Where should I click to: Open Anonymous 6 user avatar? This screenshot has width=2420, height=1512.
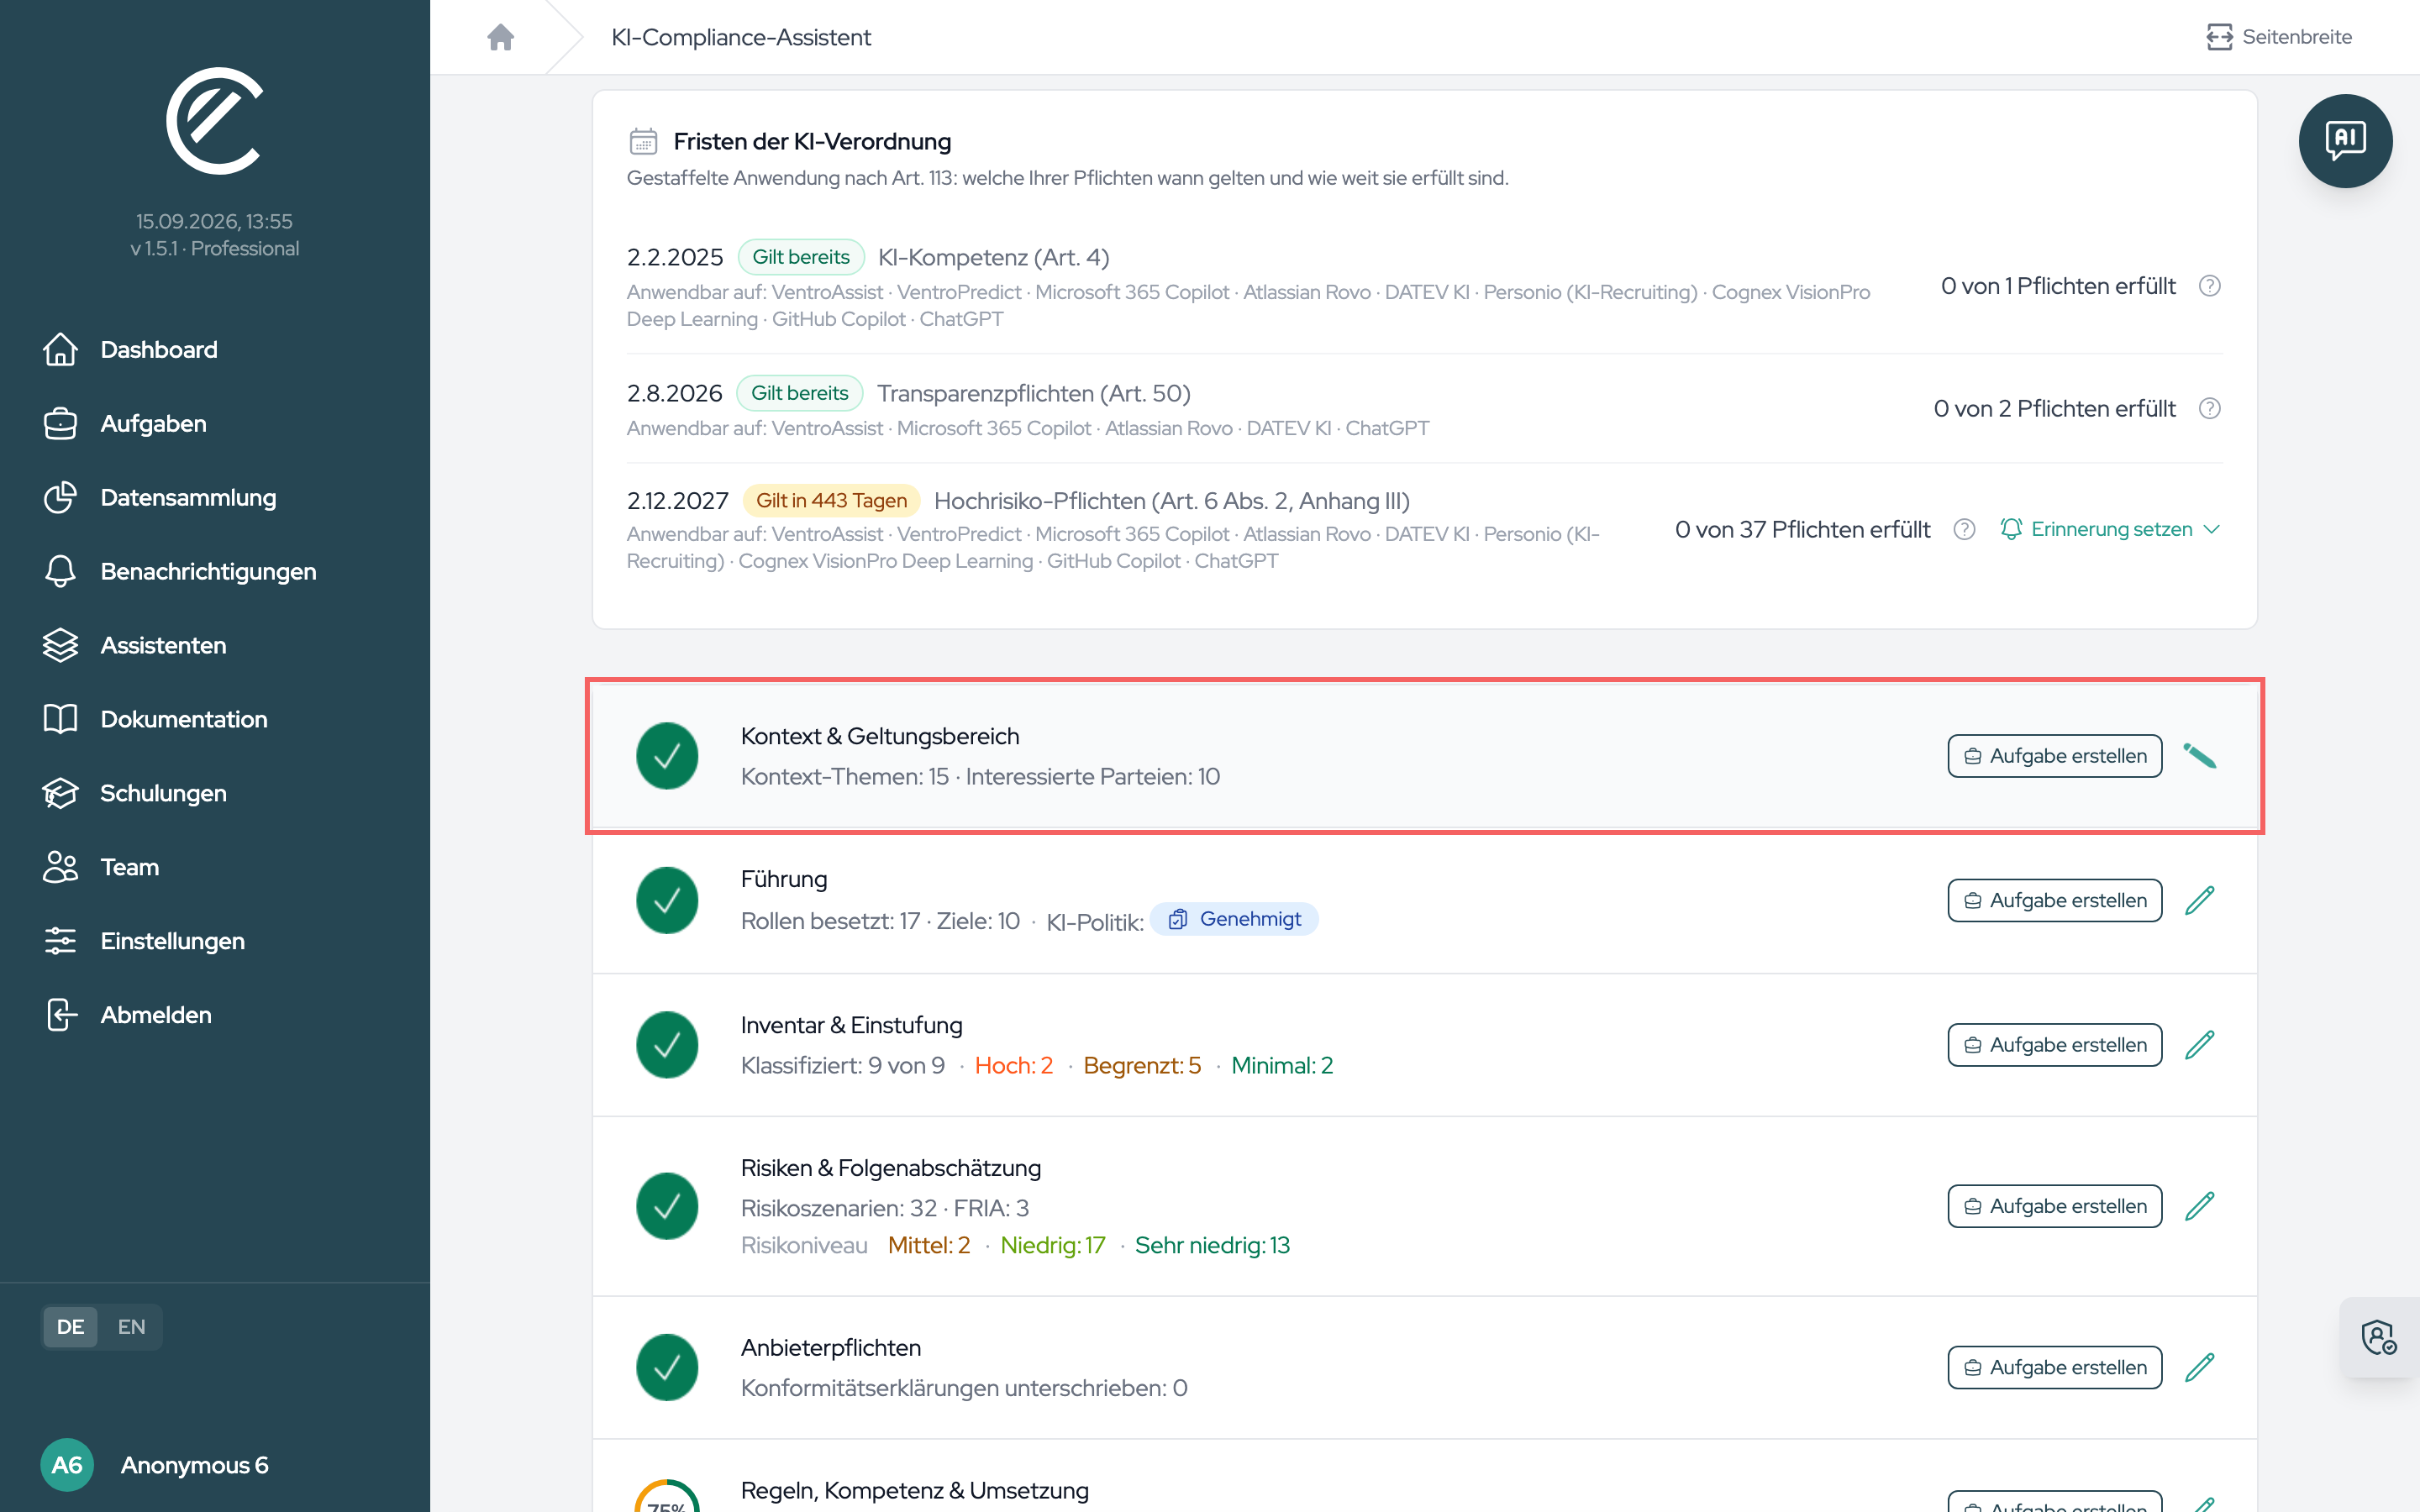pos(67,1464)
